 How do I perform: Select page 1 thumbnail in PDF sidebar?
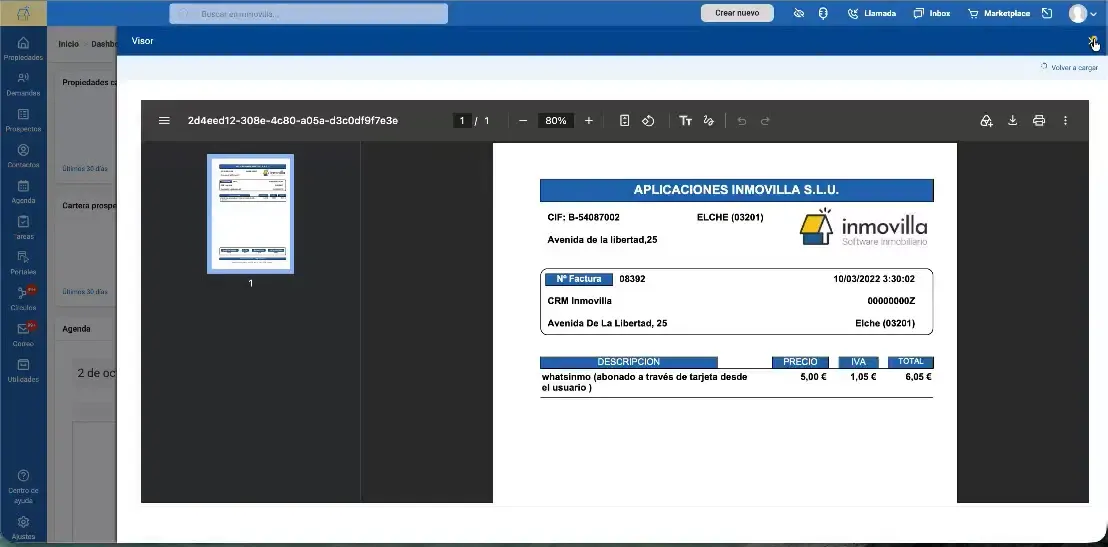250,214
